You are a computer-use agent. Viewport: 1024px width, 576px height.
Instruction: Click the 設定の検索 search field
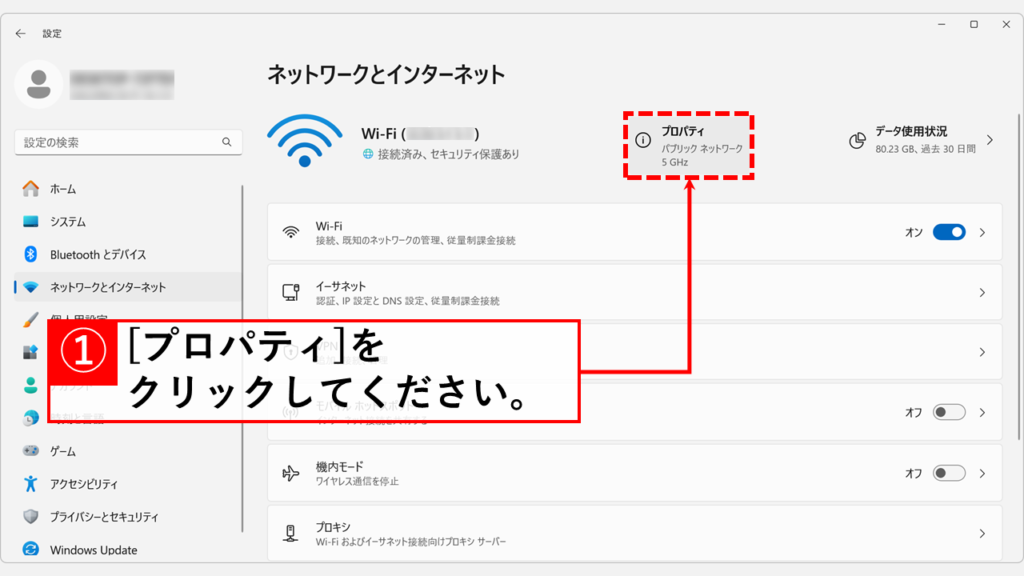[118, 143]
